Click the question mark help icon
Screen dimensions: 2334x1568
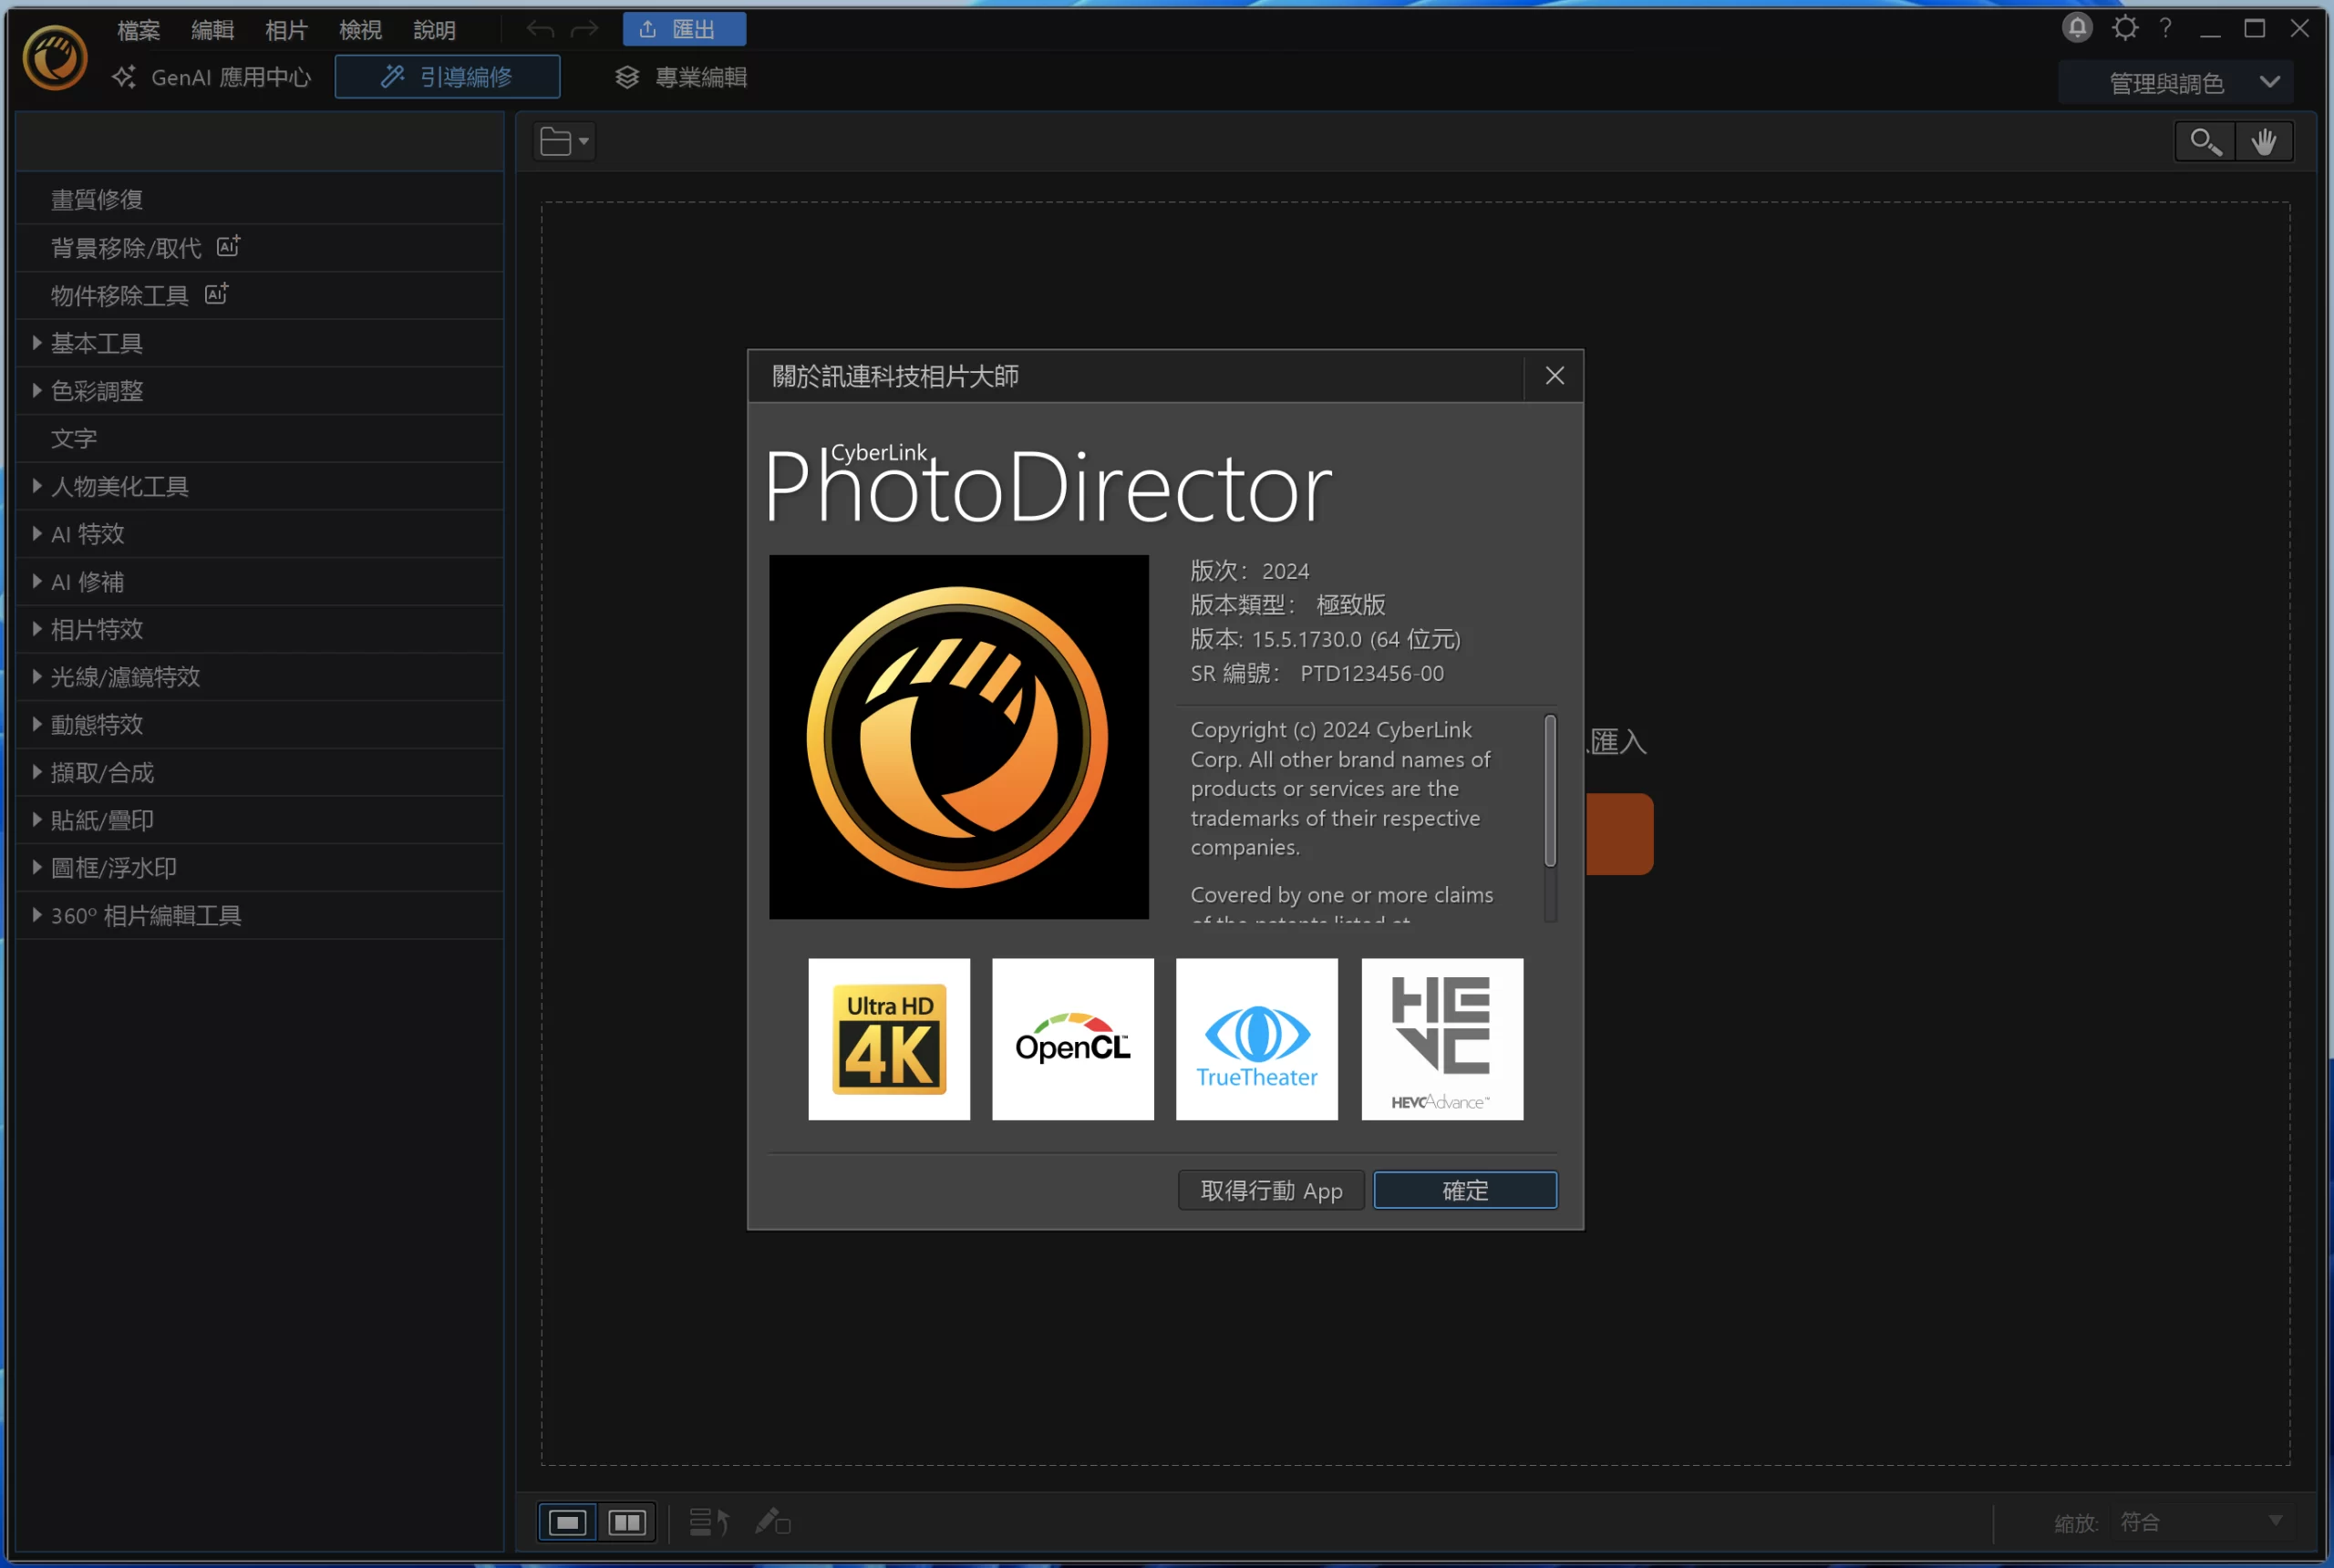click(x=2165, y=28)
